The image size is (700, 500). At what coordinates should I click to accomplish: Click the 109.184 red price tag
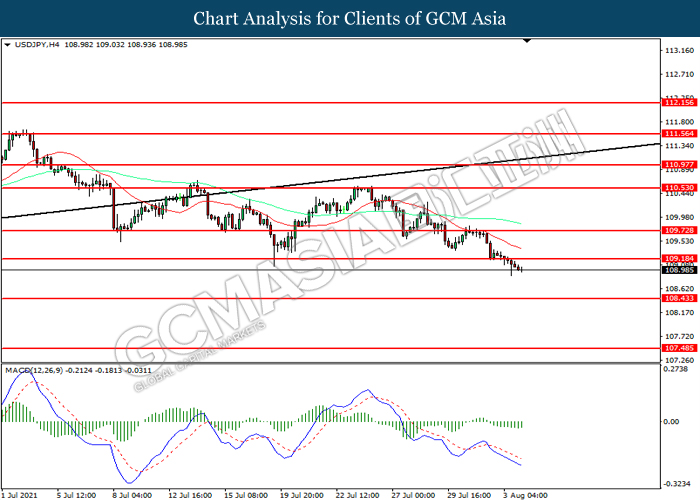[x=678, y=259]
